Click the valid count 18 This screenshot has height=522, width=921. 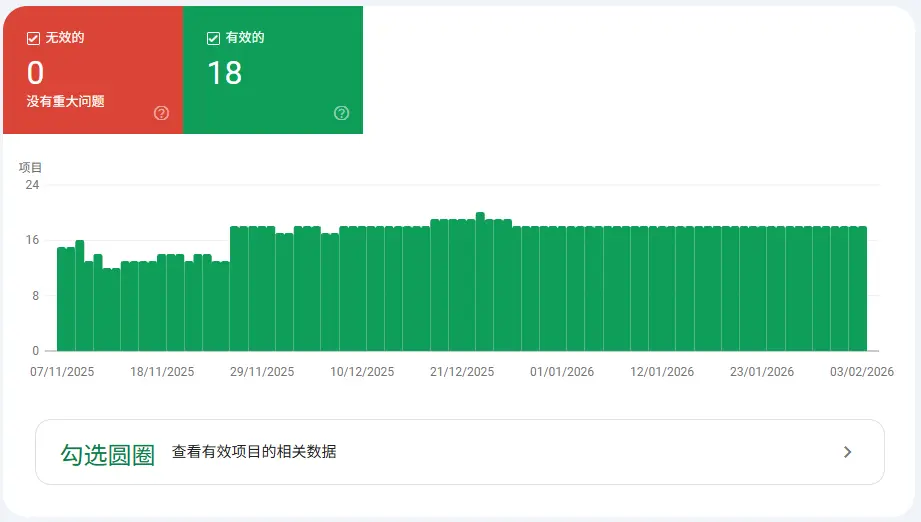[x=224, y=73]
